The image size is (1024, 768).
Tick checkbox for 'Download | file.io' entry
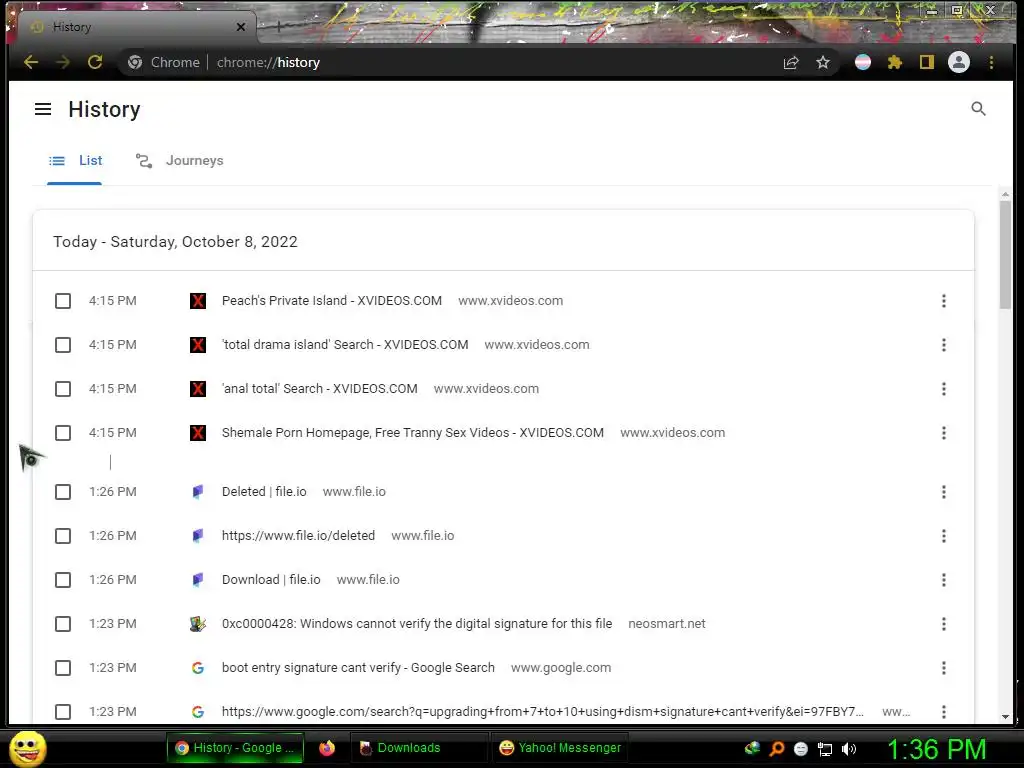coord(63,580)
